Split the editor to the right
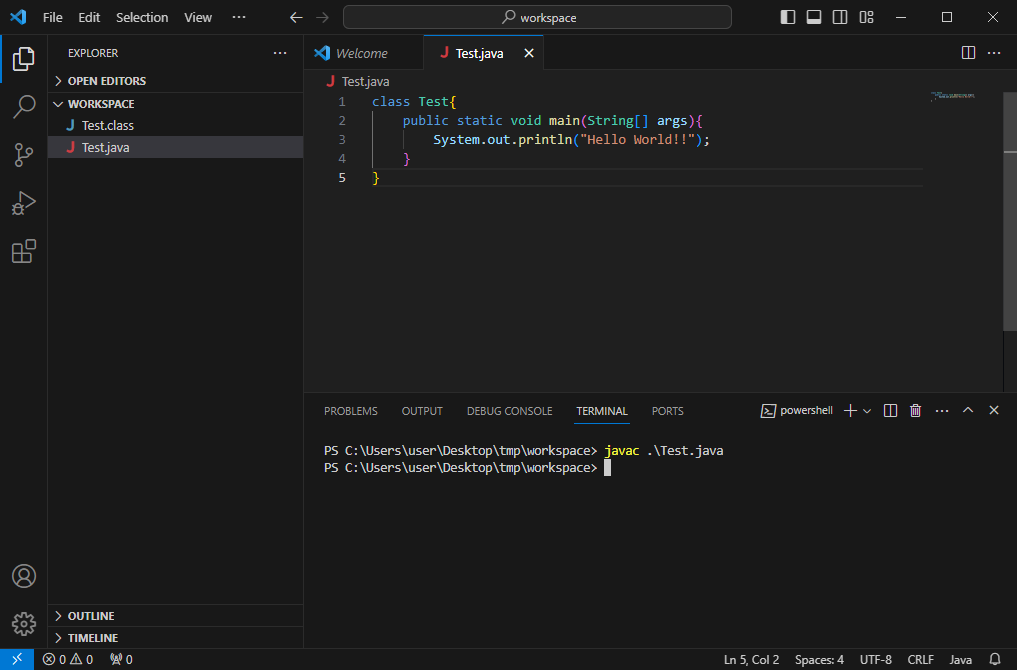The width and height of the screenshot is (1017, 670). coord(968,53)
